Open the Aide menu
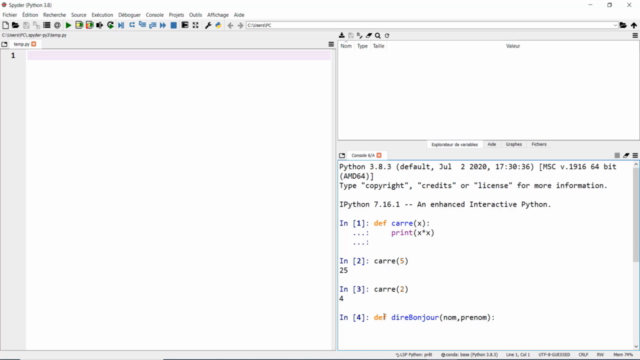Image resolution: width=640 pixels, height=360 pixels. pyautogui.click(x=239, y=15)
